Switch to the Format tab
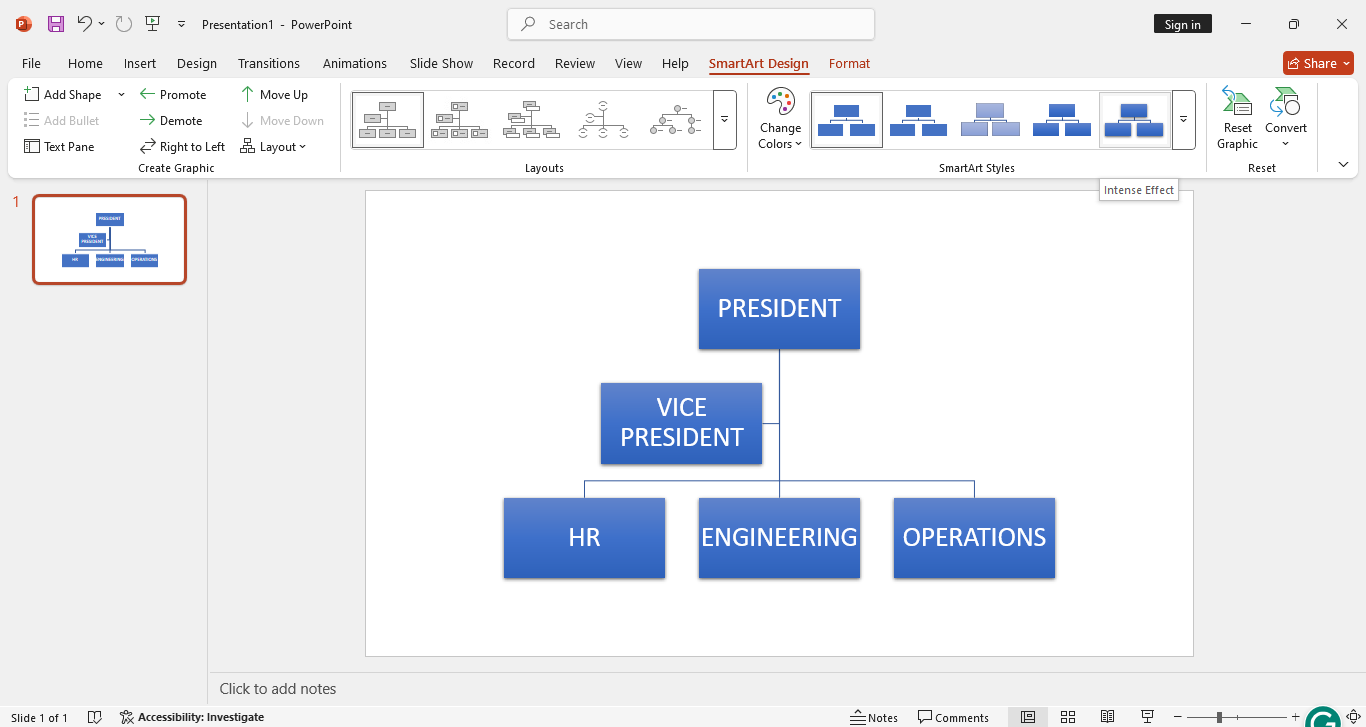This screenshot has height=727, width=1366. click(x=849, y=63)
